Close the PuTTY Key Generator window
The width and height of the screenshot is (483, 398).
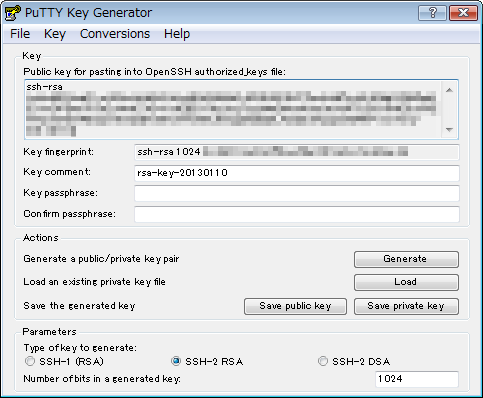pos(463,13)
